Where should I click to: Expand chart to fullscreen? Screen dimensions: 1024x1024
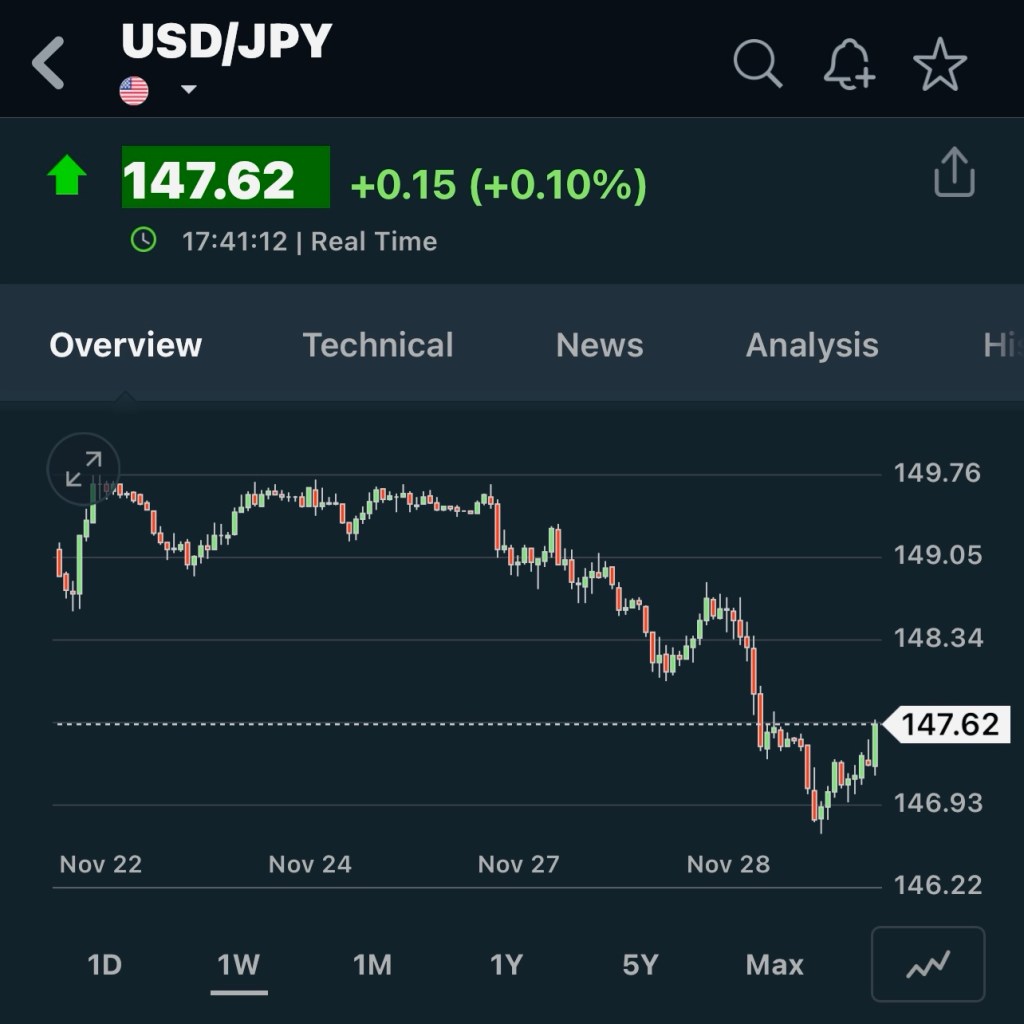coord(83,468)
